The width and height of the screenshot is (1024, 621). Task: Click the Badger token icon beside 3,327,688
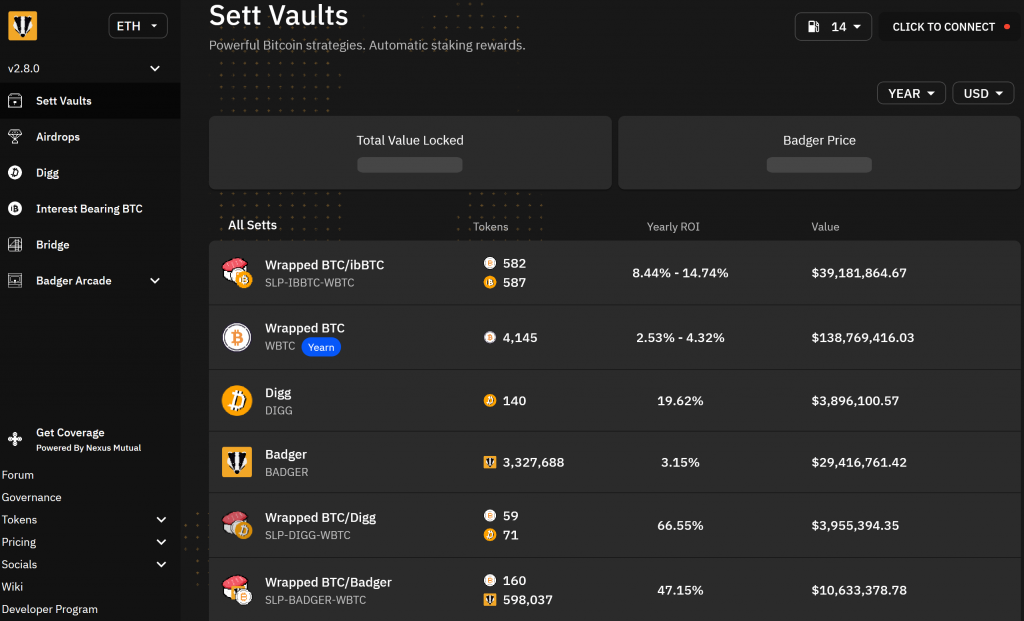490,462
